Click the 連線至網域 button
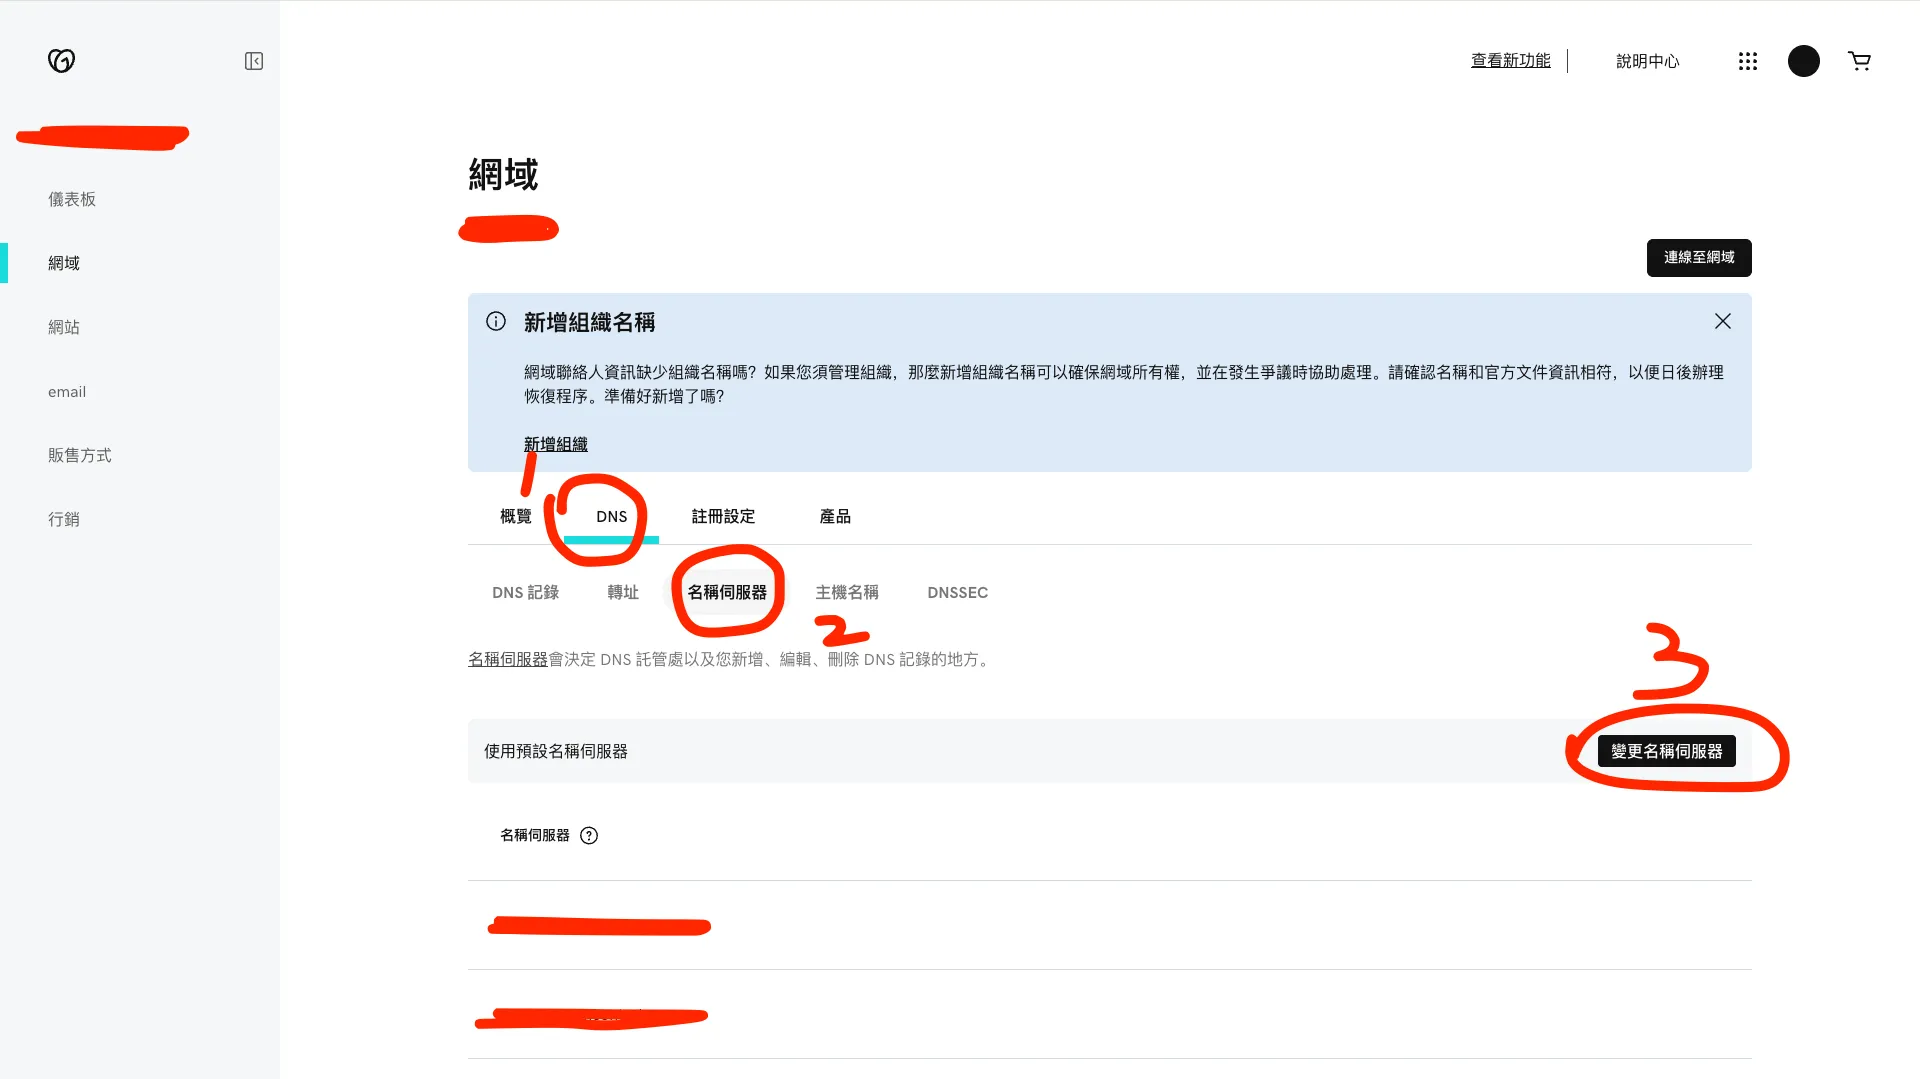Image resolution: width=1920 pixels, height=1079 pixels. (1698, 257)
